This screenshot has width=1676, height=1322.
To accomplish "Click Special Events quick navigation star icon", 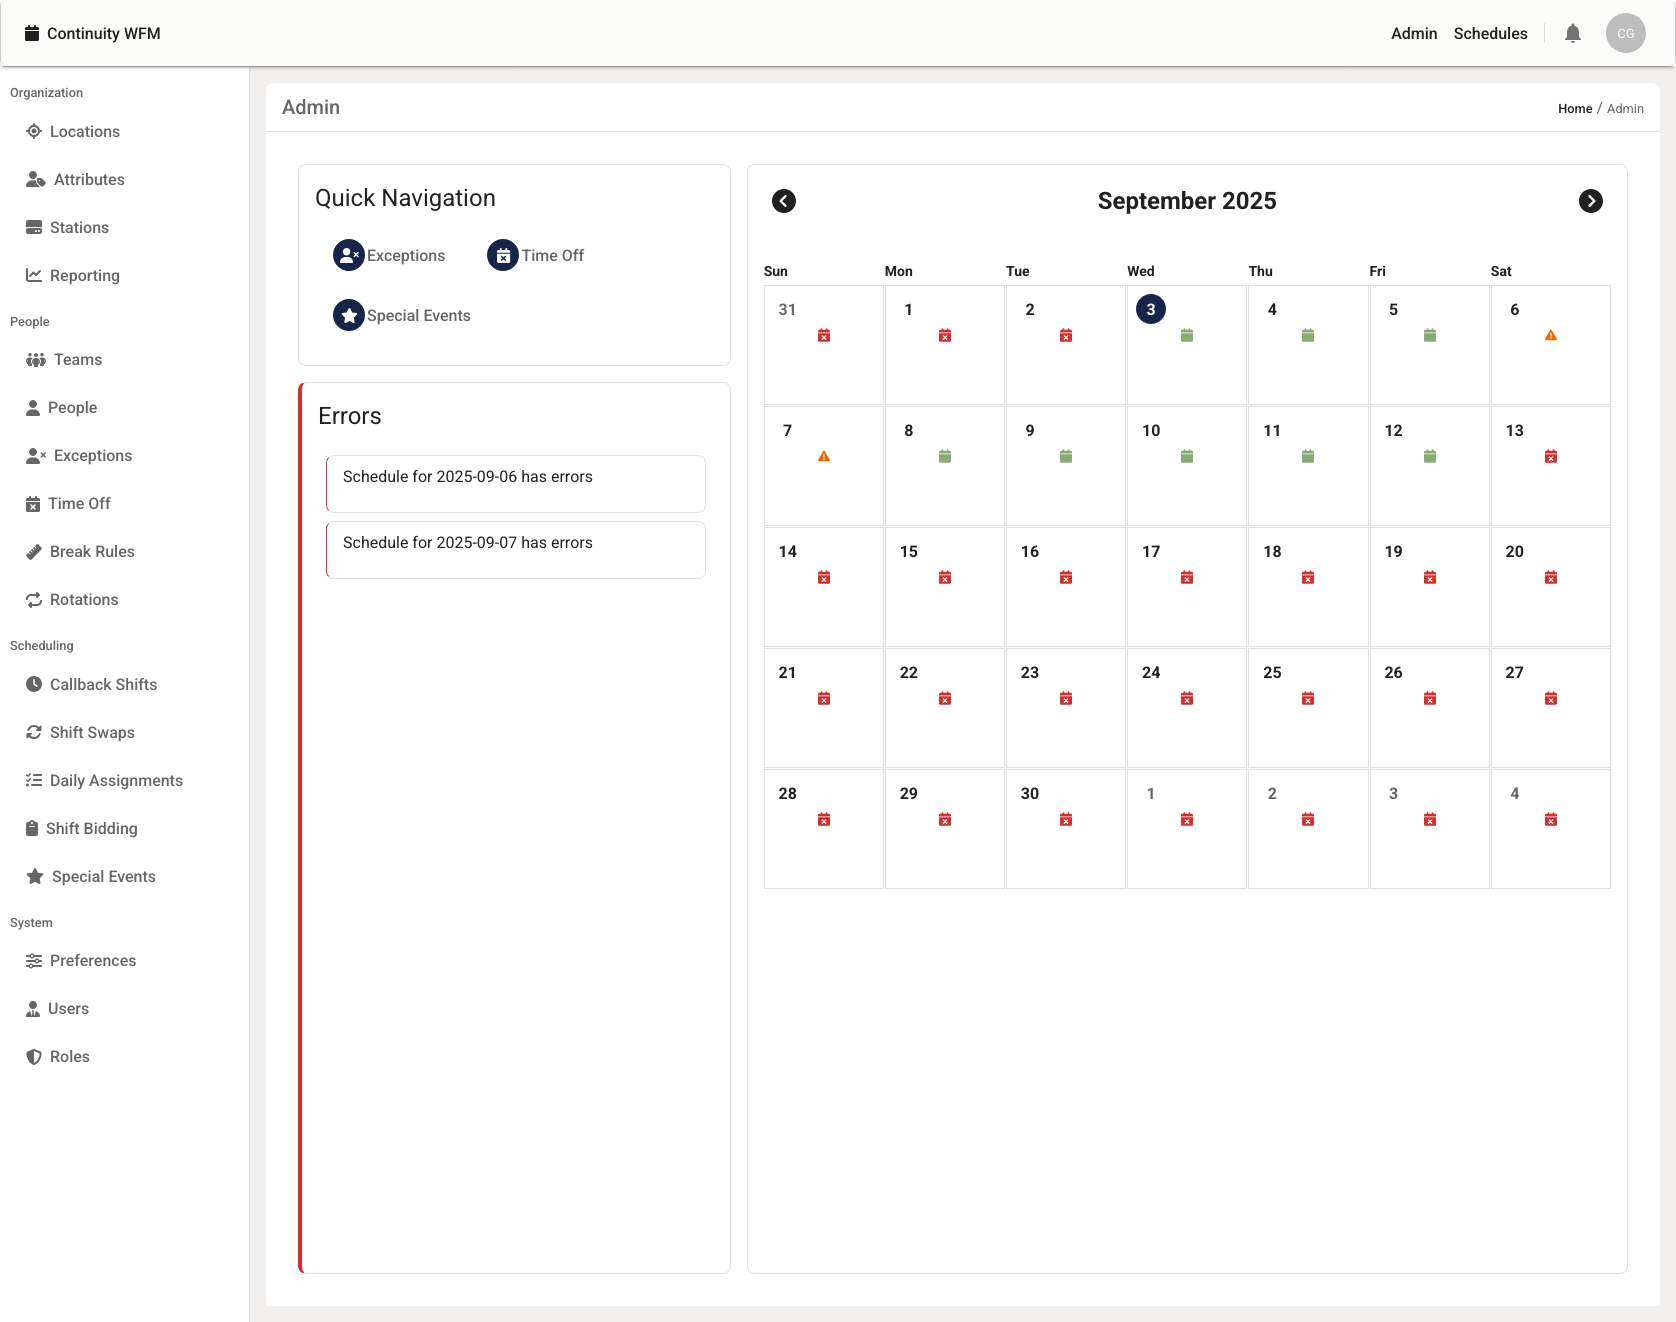I will click(x=349, y=315).
